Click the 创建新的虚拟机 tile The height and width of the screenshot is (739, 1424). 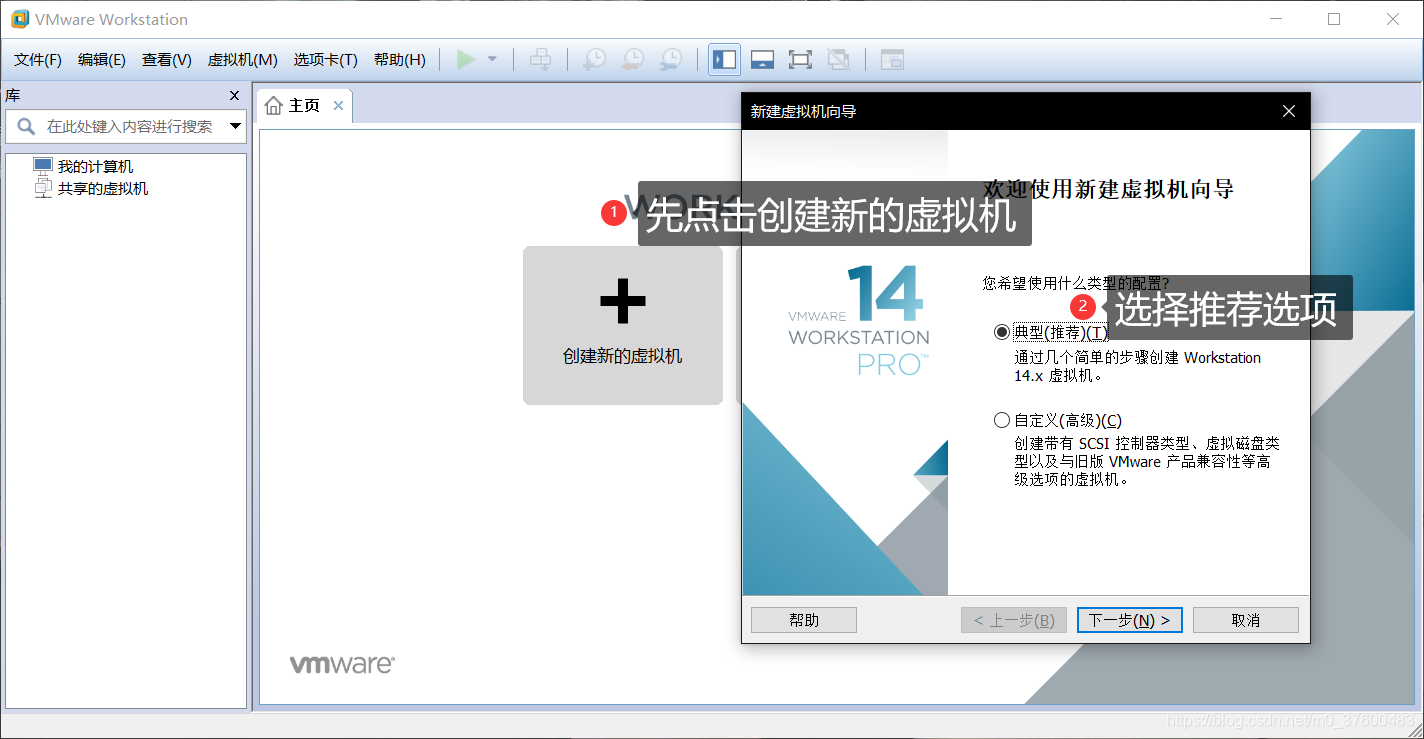coord(622,326)
